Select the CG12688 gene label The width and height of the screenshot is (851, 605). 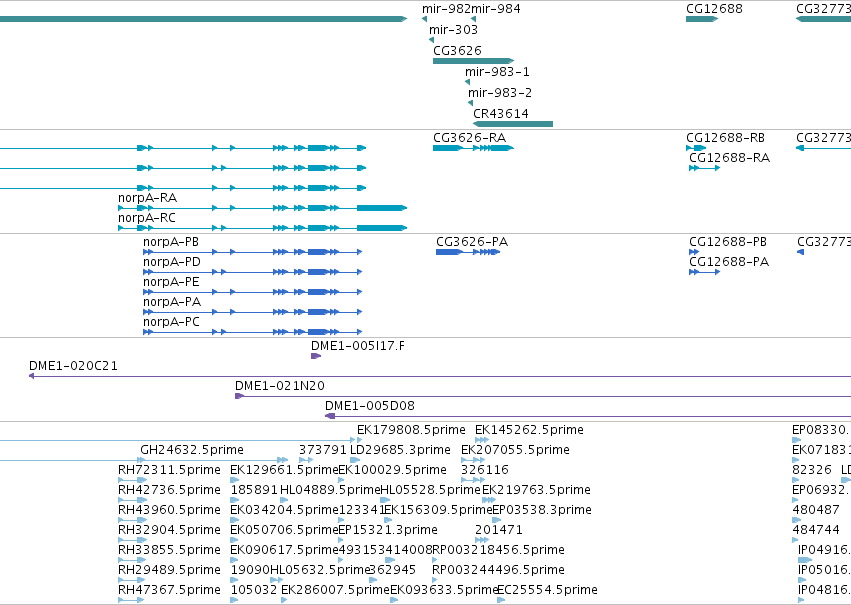pos(714,9)
